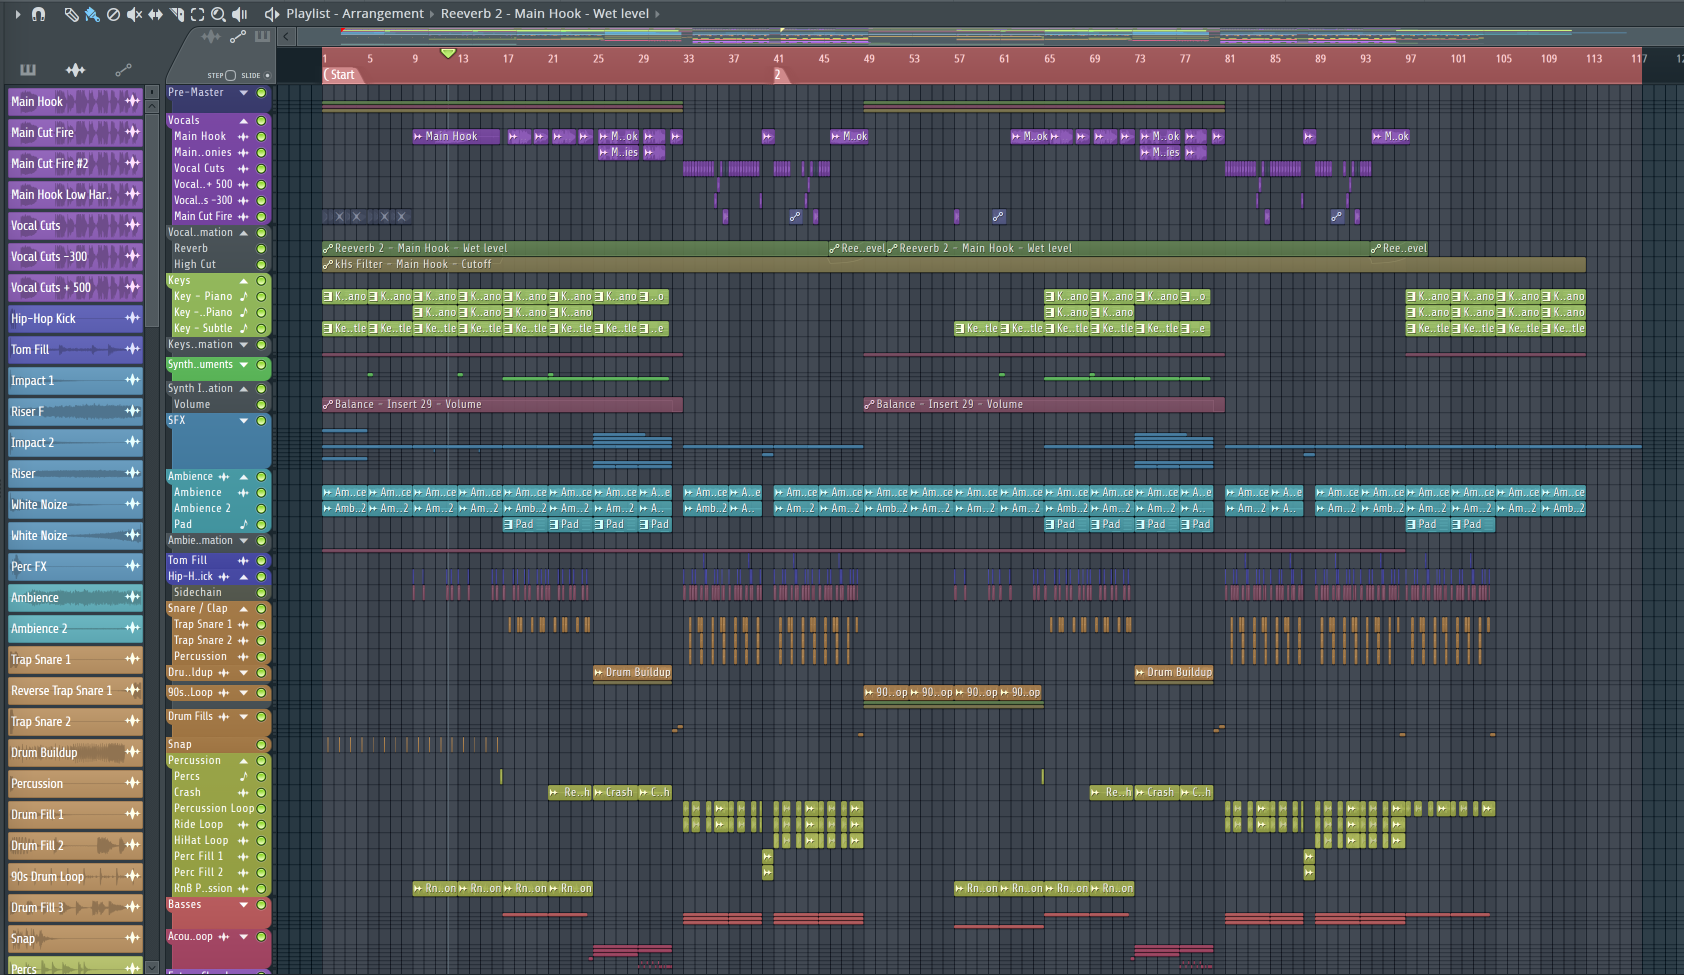This screenshot has width=1684, height=975.
Task: Expand the Pre-Master track group
Action: [243, 93]
